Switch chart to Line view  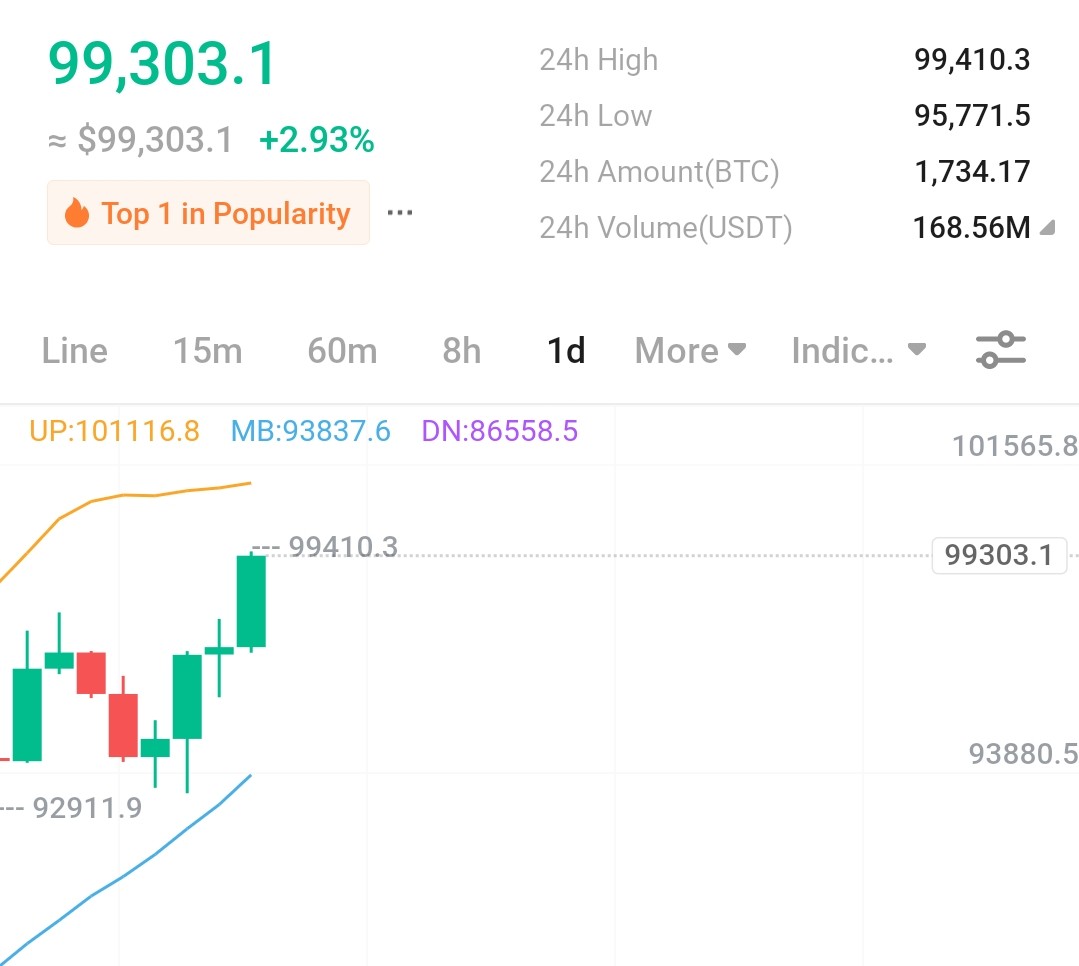[x=74, y=350]
